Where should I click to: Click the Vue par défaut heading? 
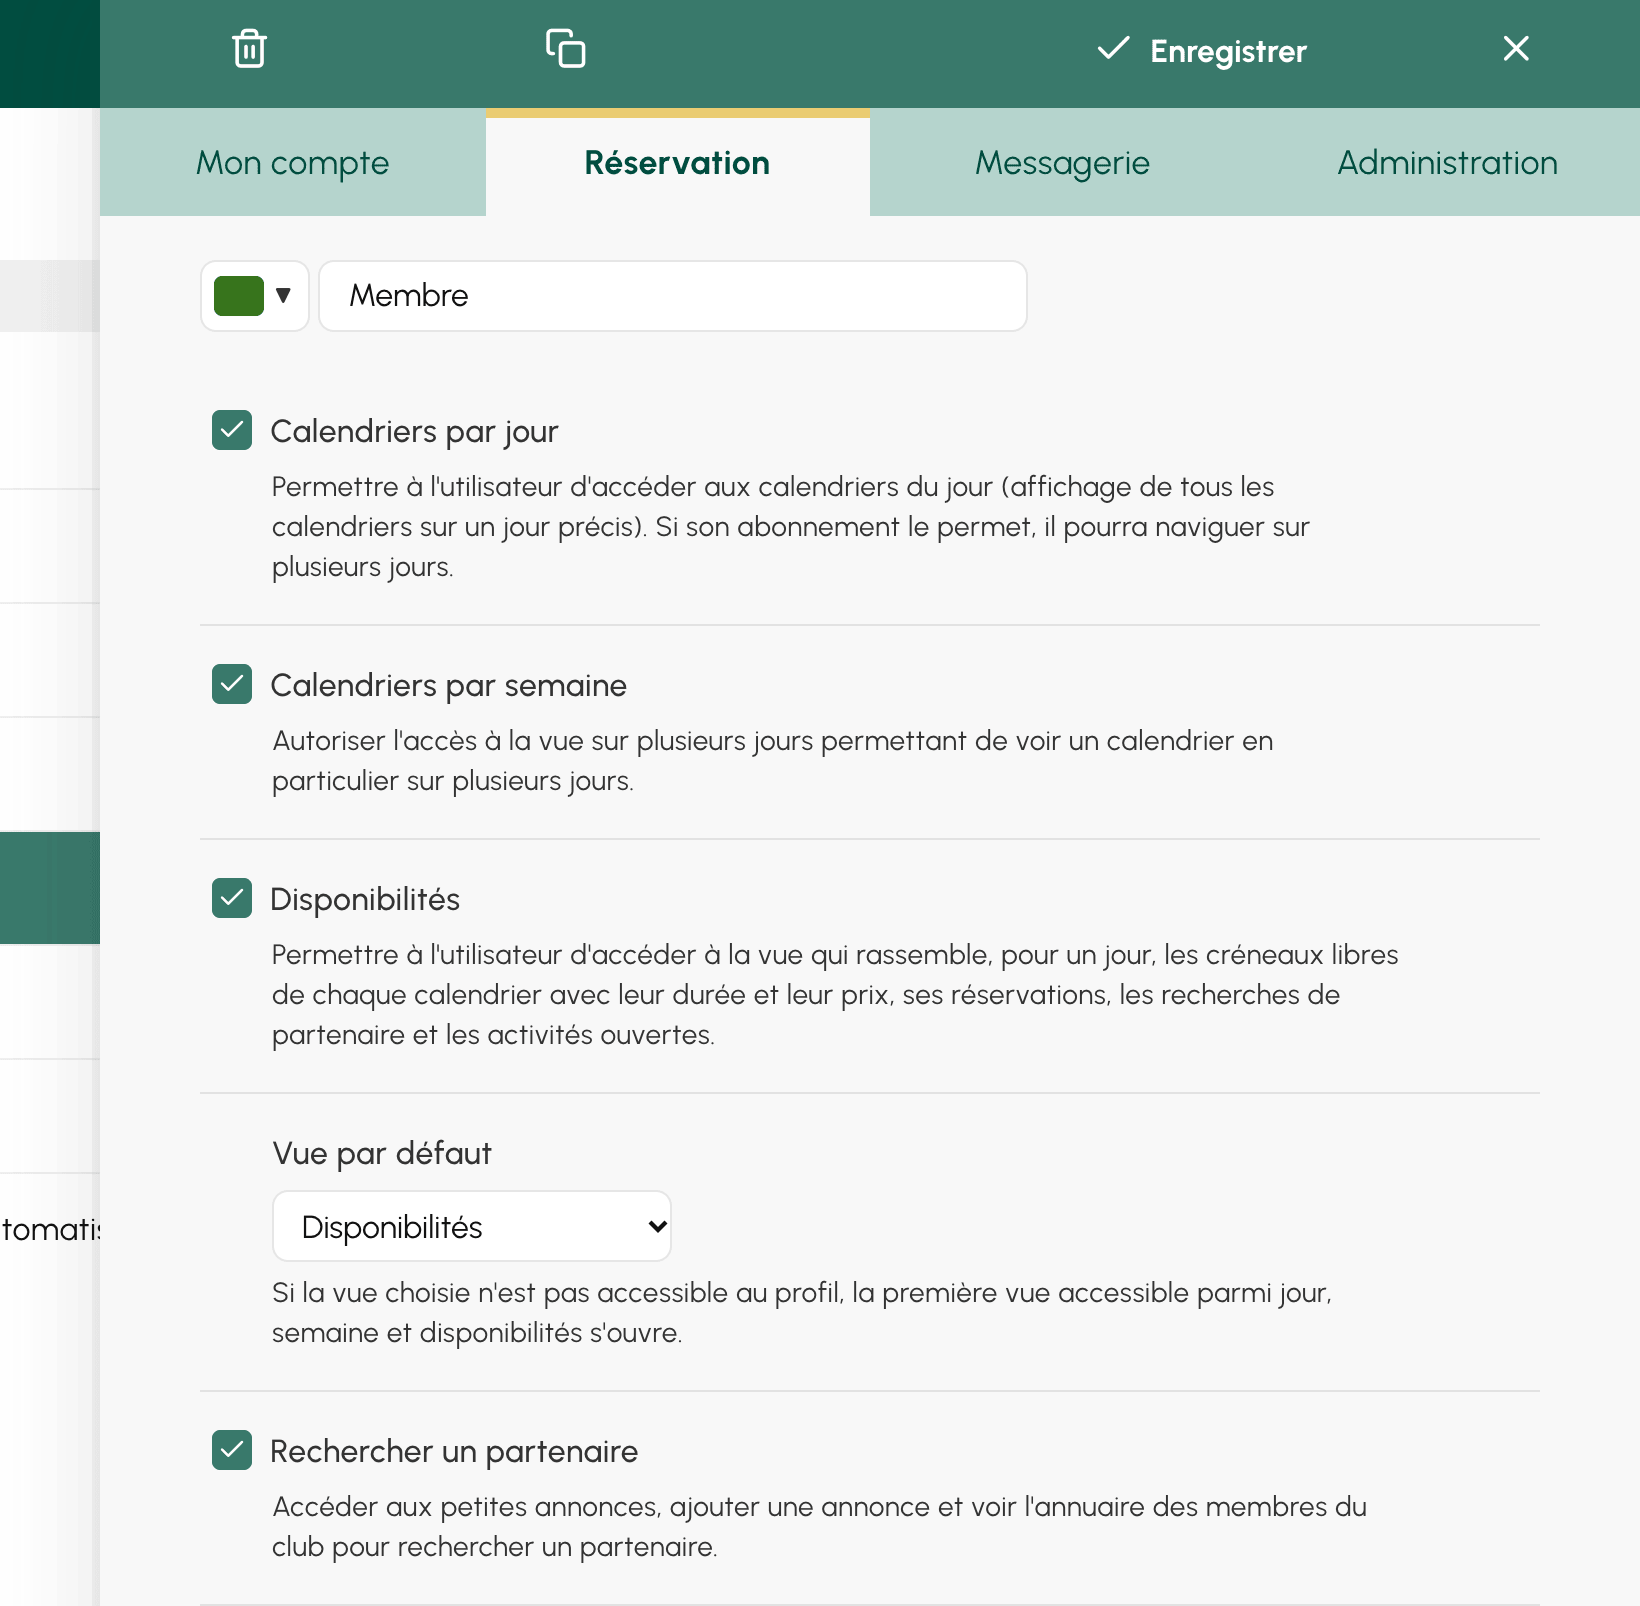click(x=382, y=1153)
